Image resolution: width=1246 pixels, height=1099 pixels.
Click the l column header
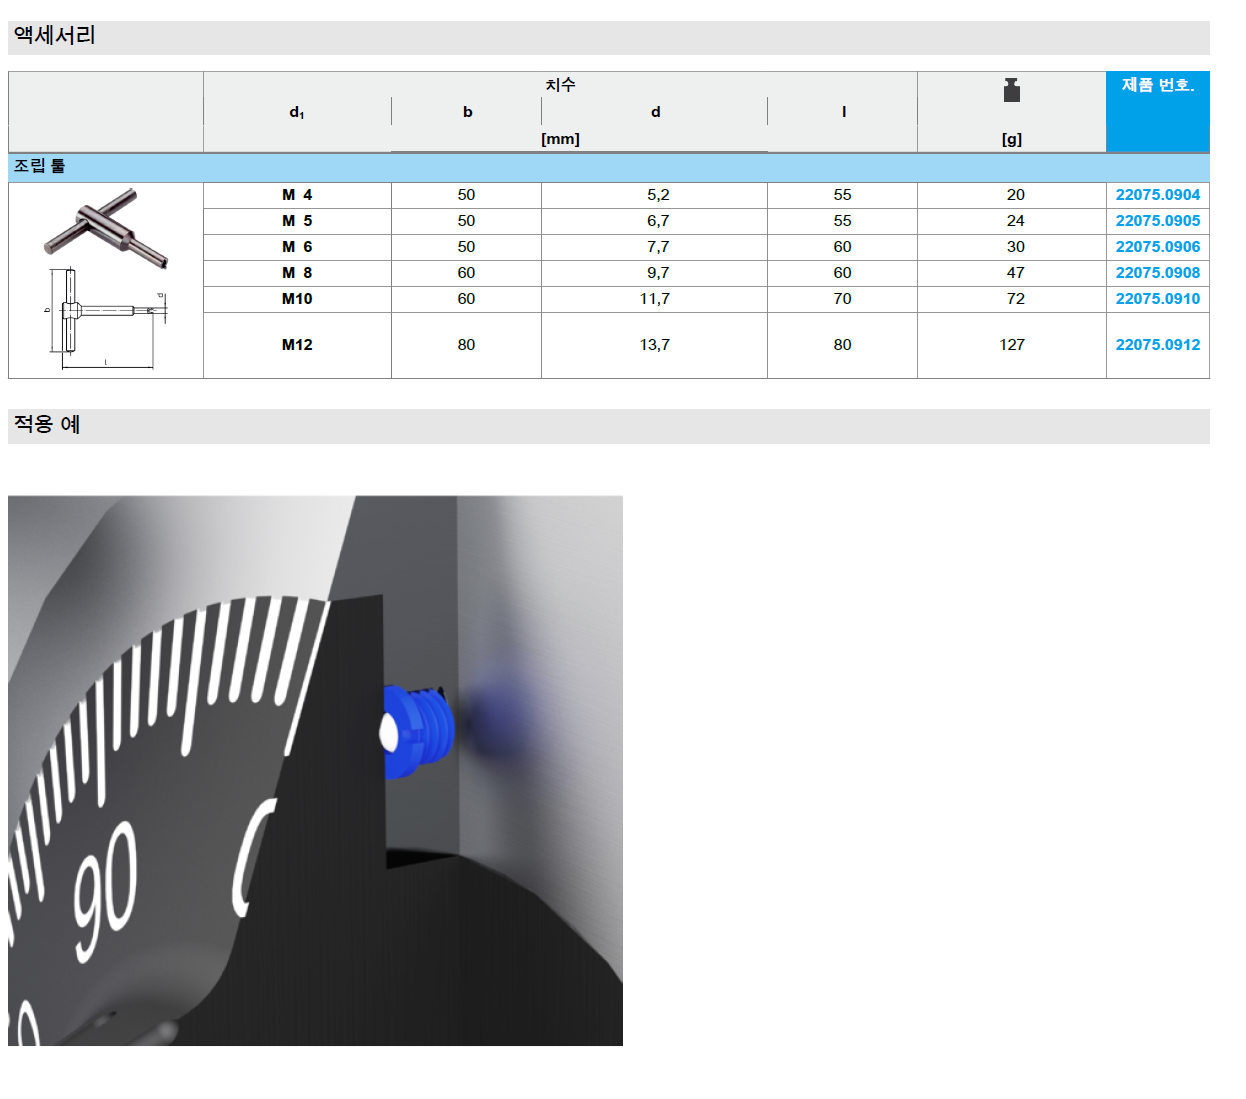843,112
